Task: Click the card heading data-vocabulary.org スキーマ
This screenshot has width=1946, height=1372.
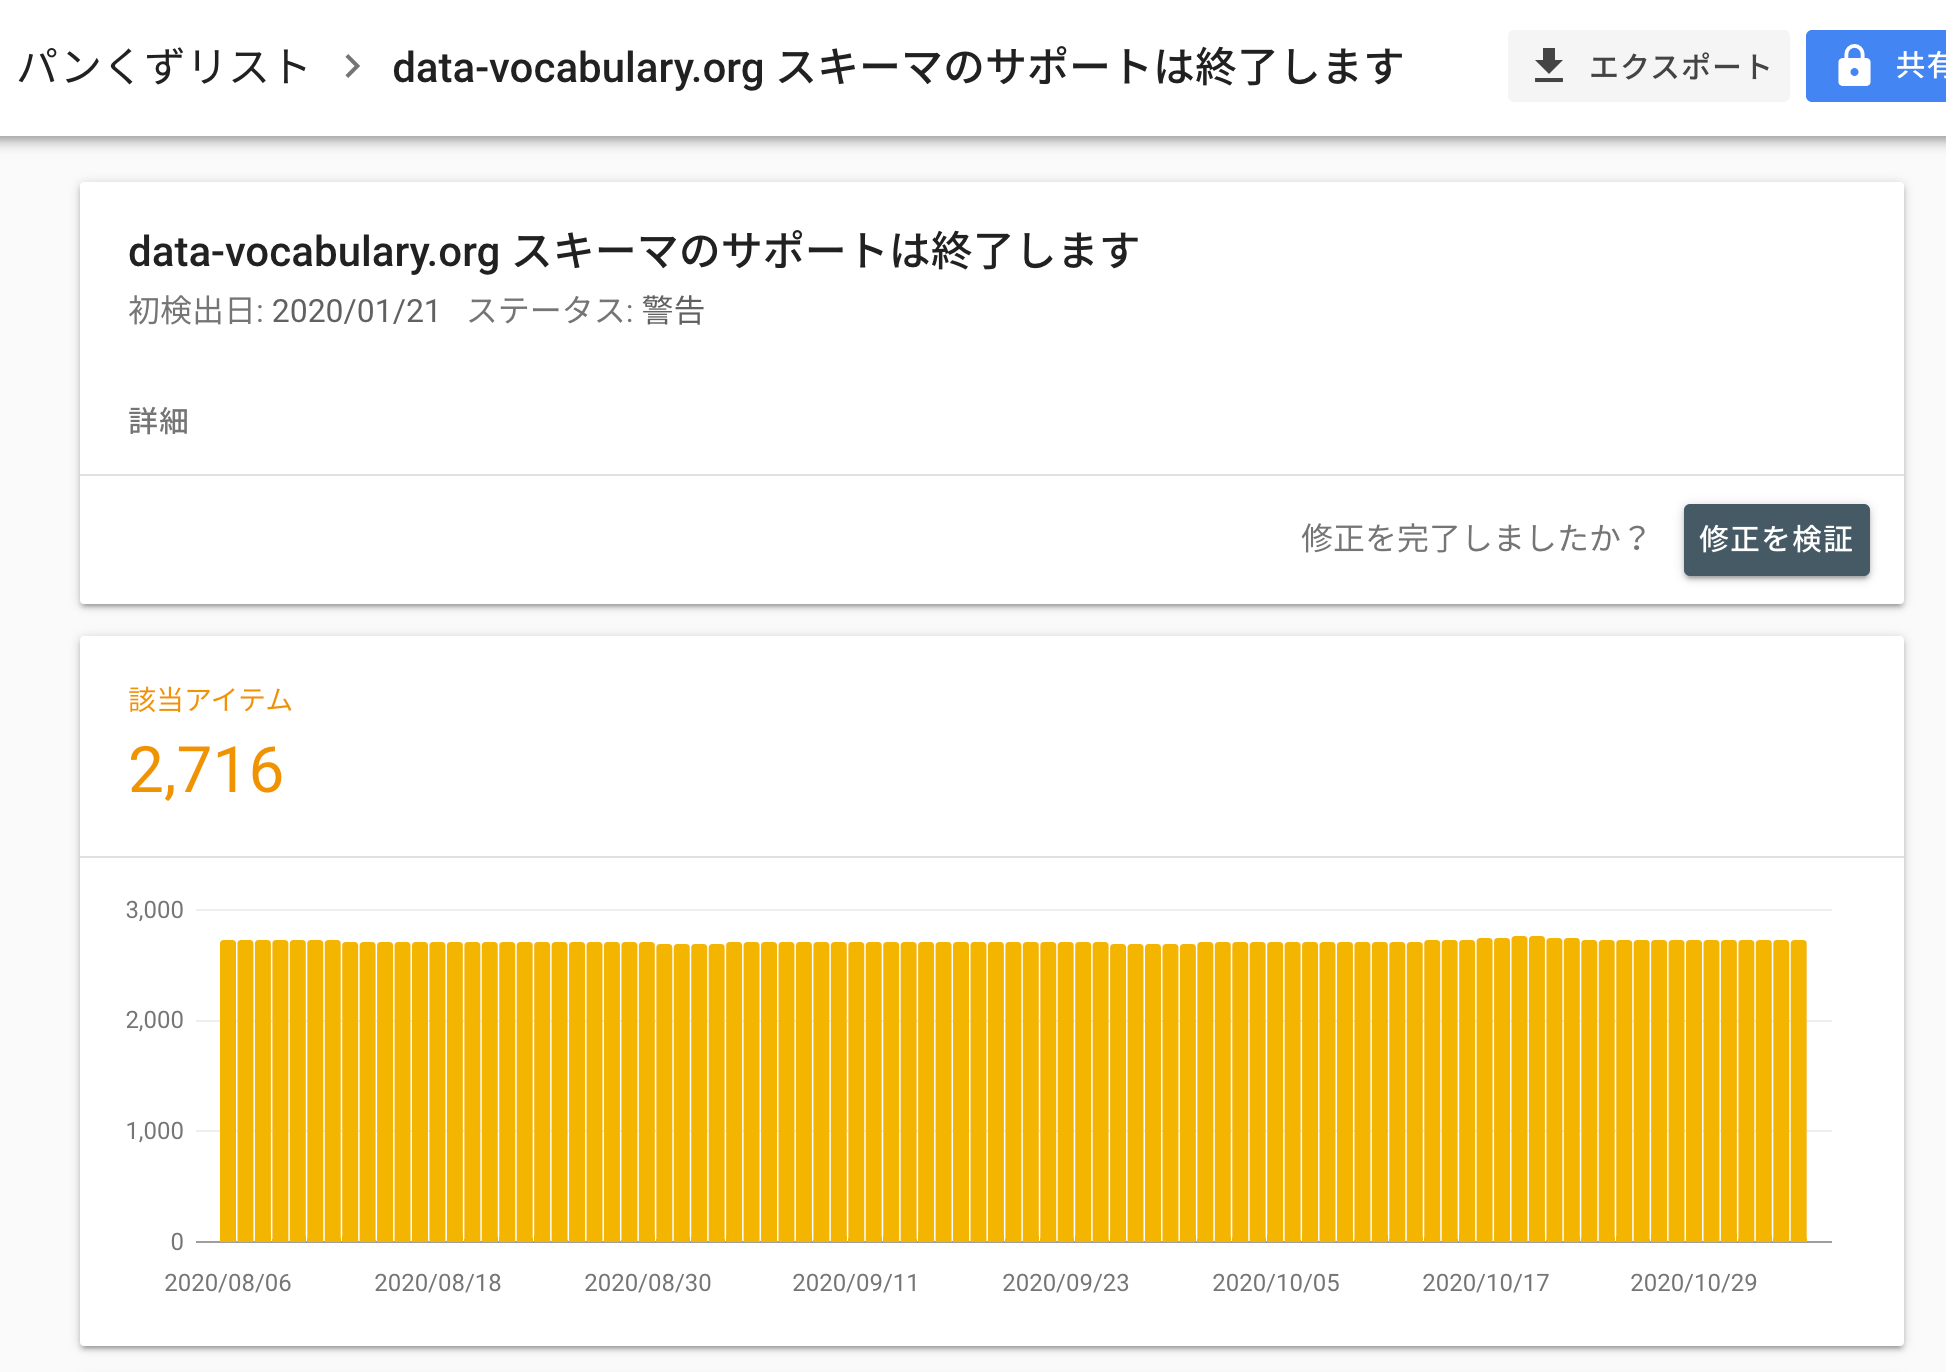Action: (x=634, y=250)
